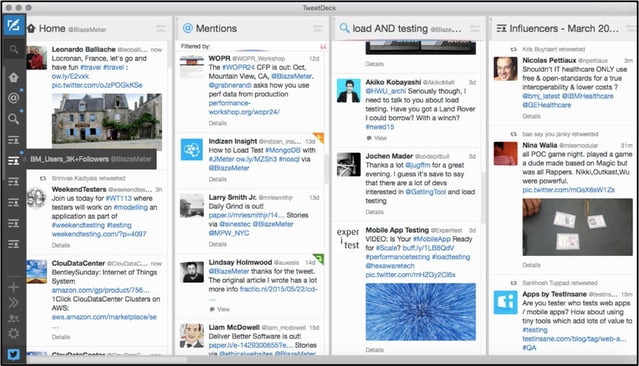Screen dimensions: 639x366
Task: Open Details under WeekendTesters tweet
Action: coord(61,245)
